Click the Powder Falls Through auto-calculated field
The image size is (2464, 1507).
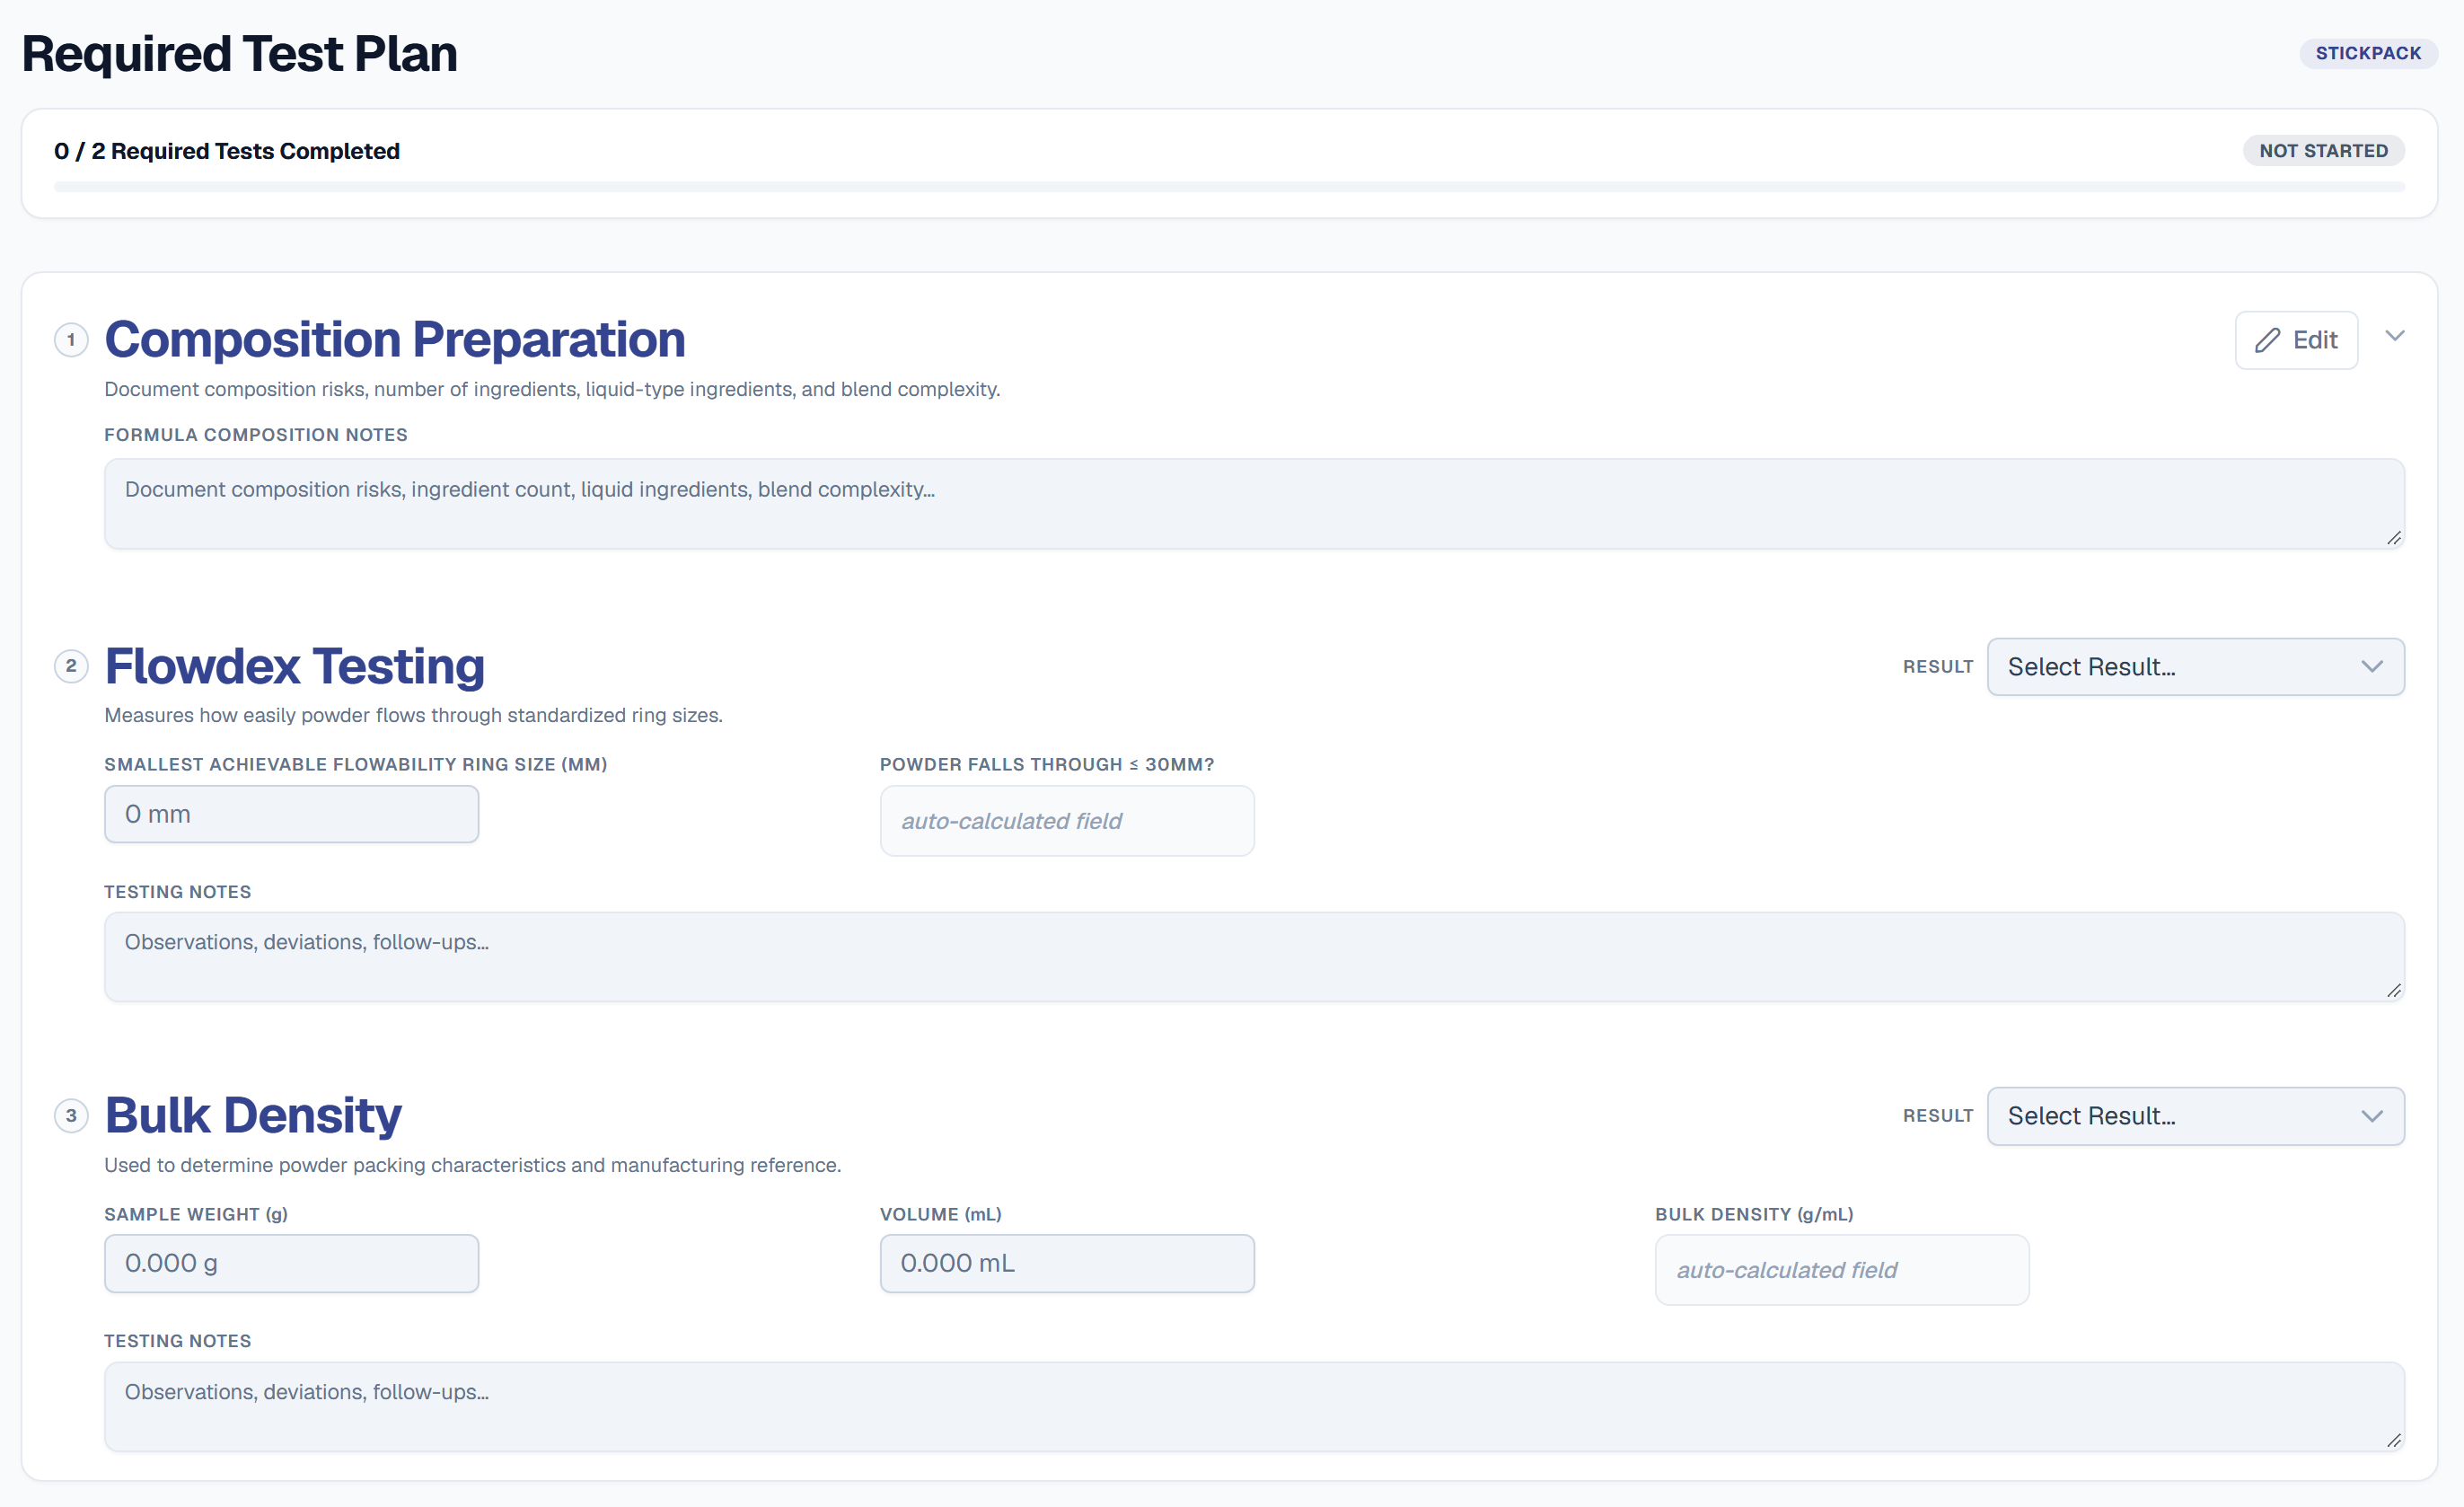[x=1067, y=821]
